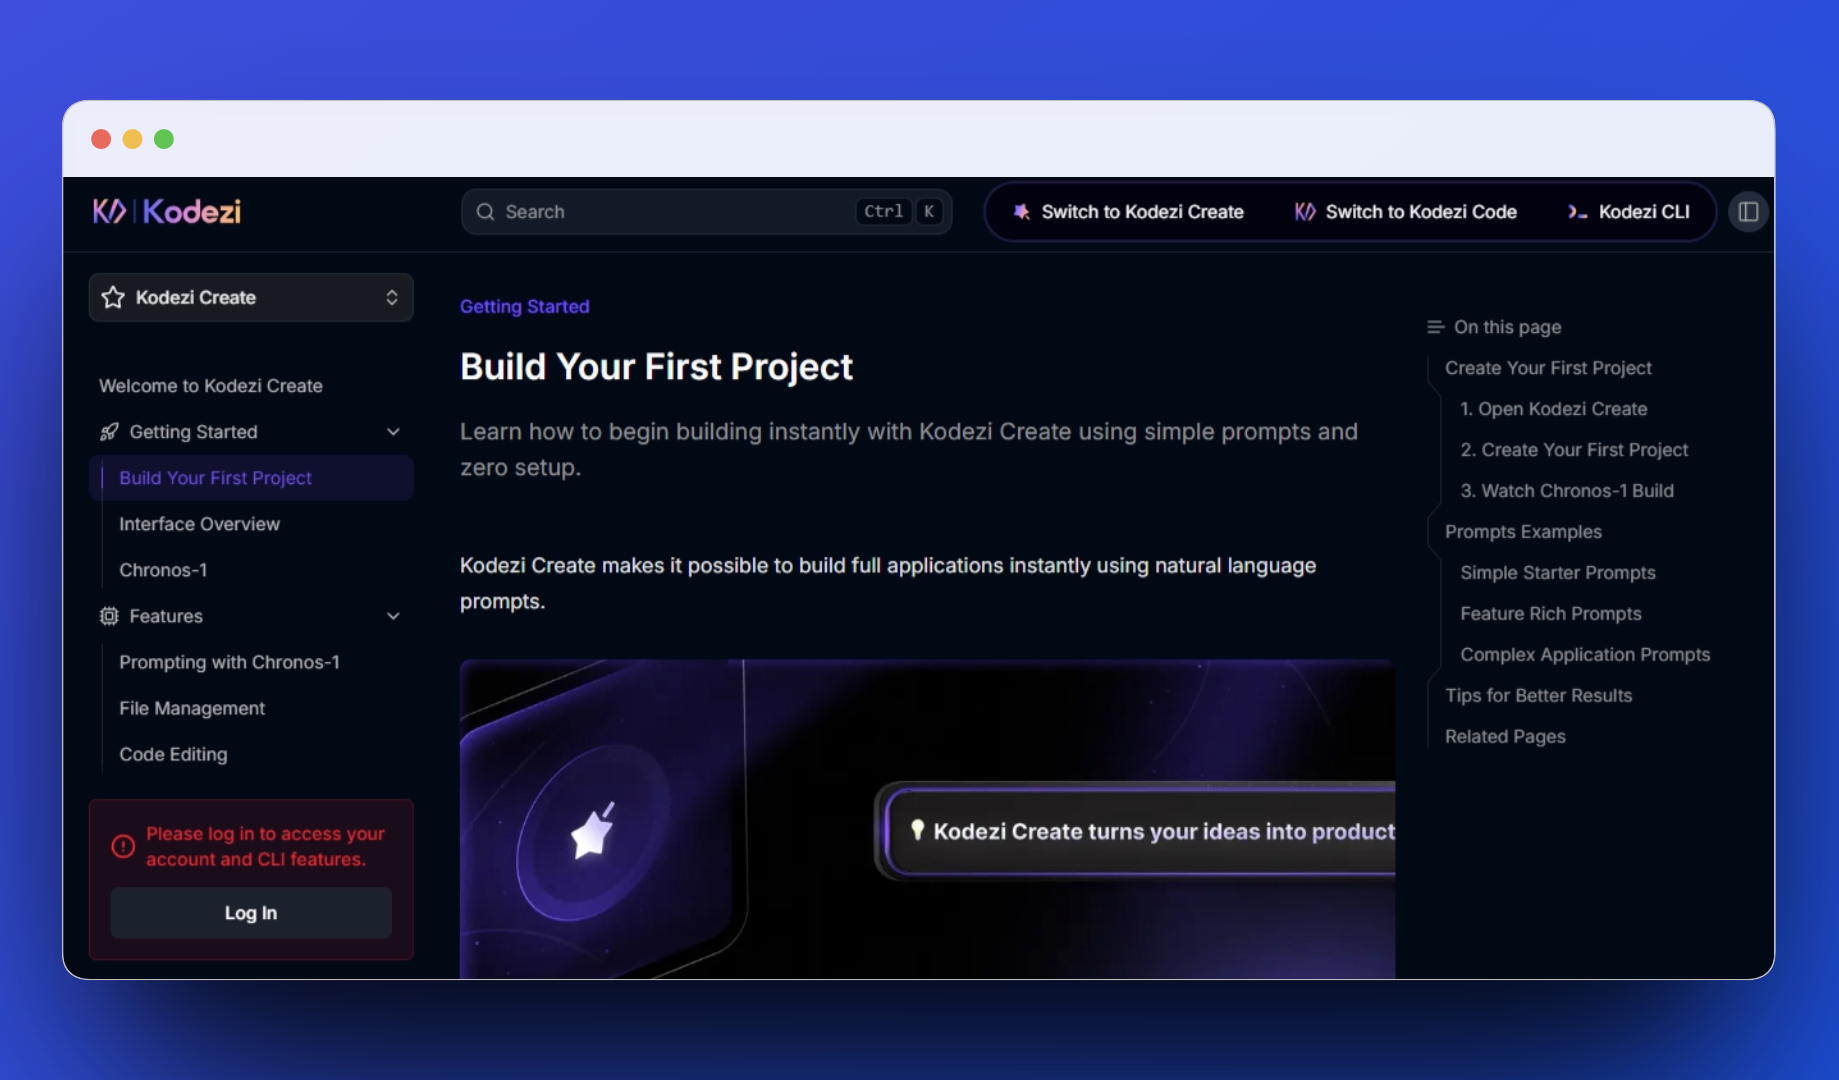The image size is (1839, 1080).
Task: Click the Kodezi Create star icon in the top bar
Action: [1021, 212]
